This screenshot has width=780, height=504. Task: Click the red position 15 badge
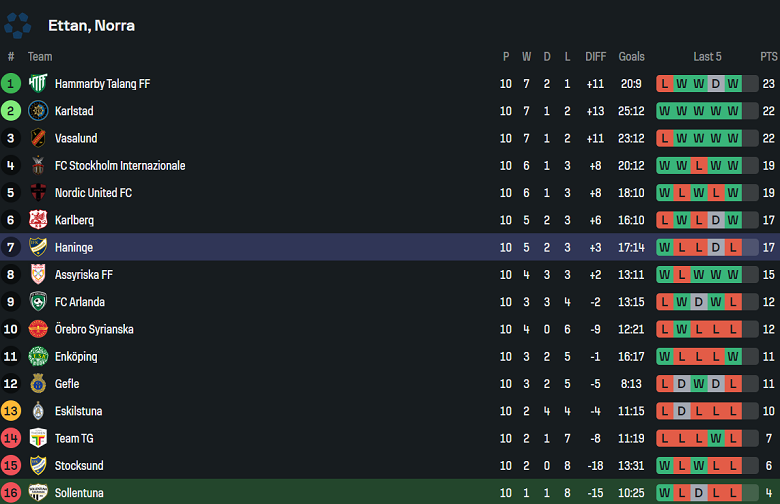tap(11, 465)
